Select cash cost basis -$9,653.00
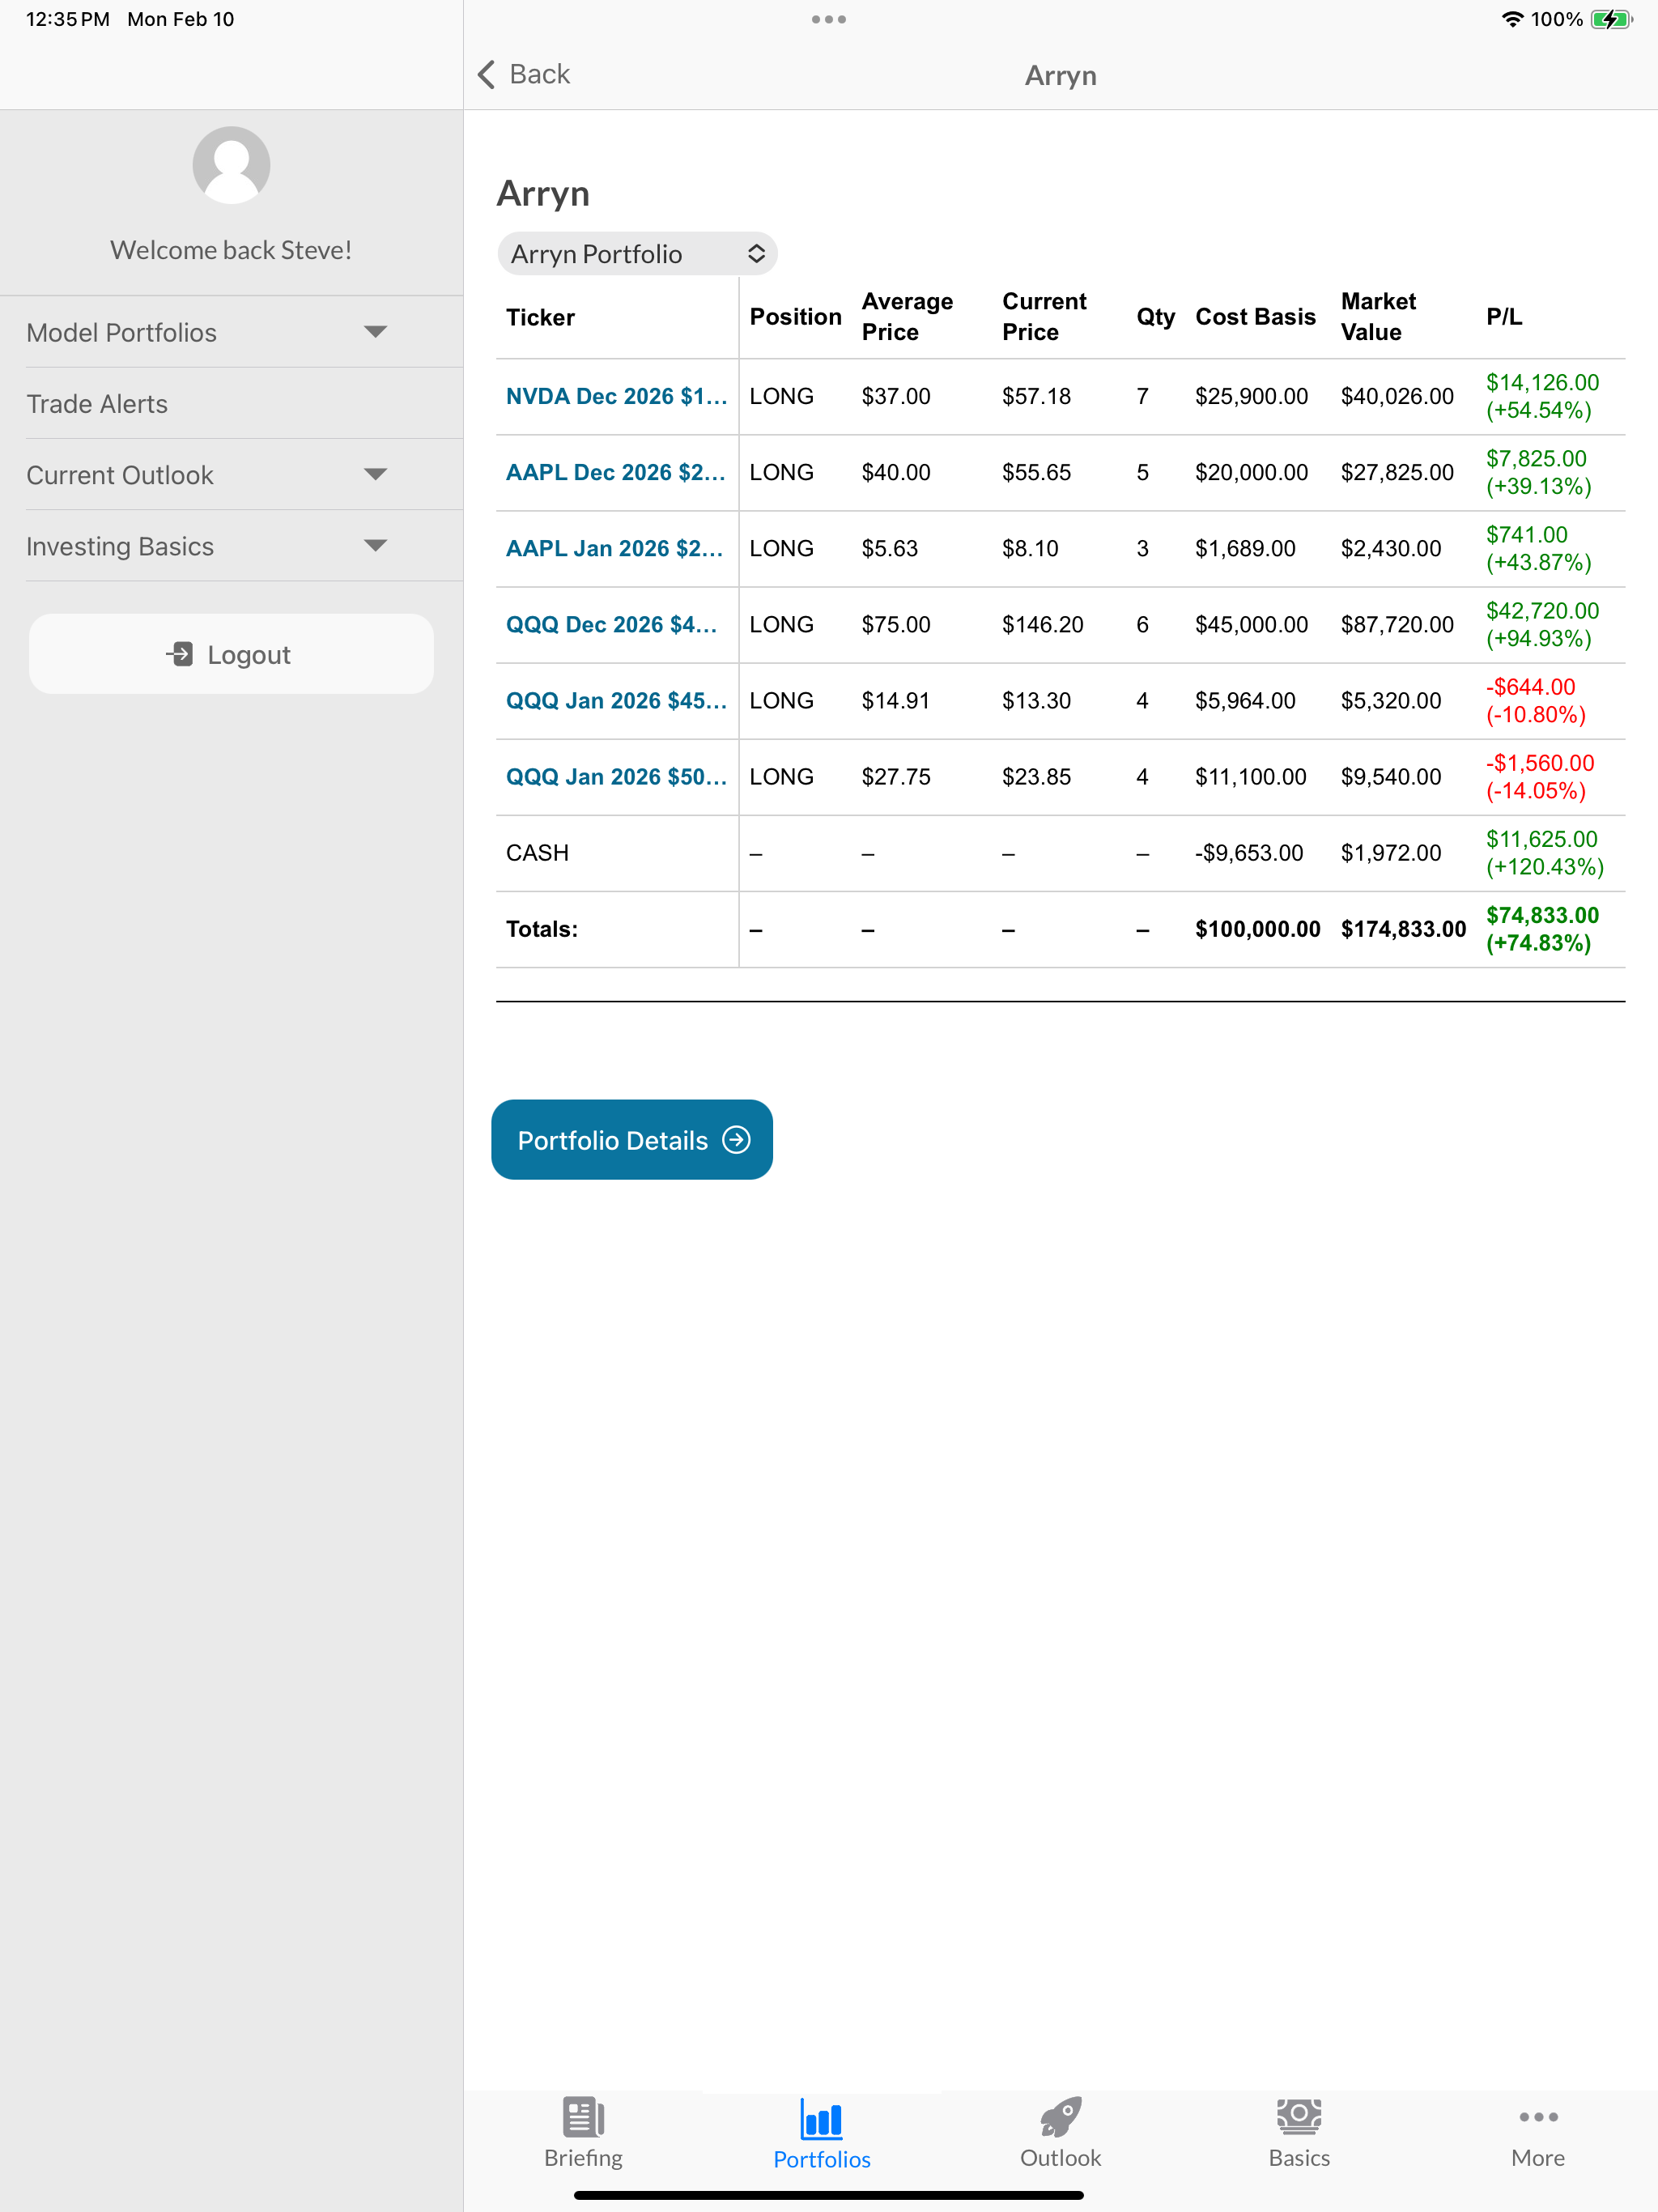The width and height of the screenshot is (1658, 2212). pyautogui.click(x=1249, y=853)
